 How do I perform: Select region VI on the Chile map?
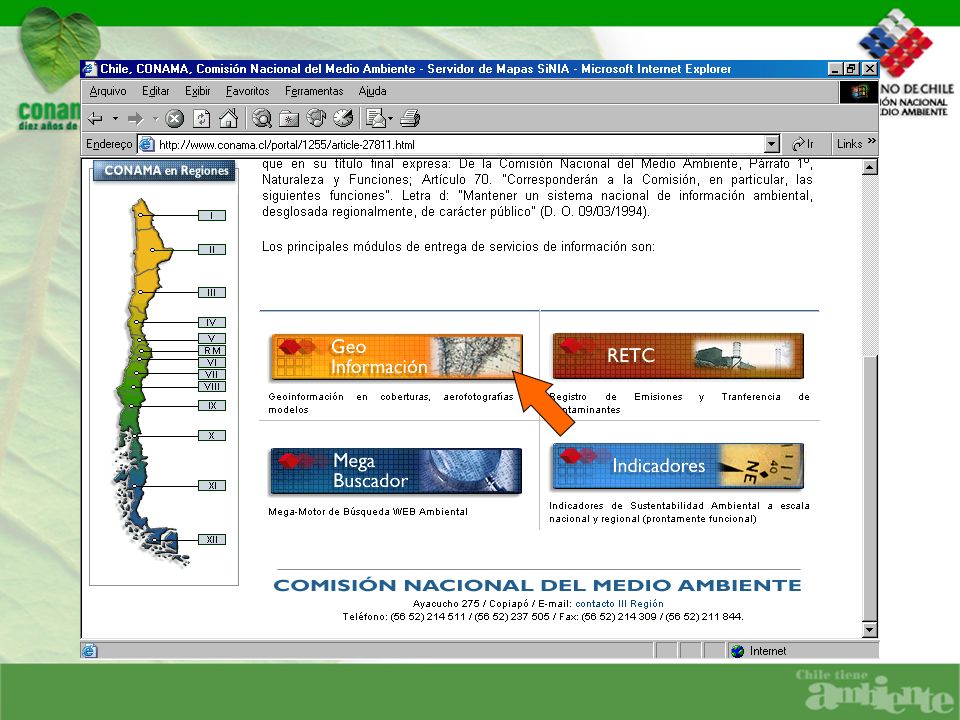pyautogui.click(x=212, y=362)
